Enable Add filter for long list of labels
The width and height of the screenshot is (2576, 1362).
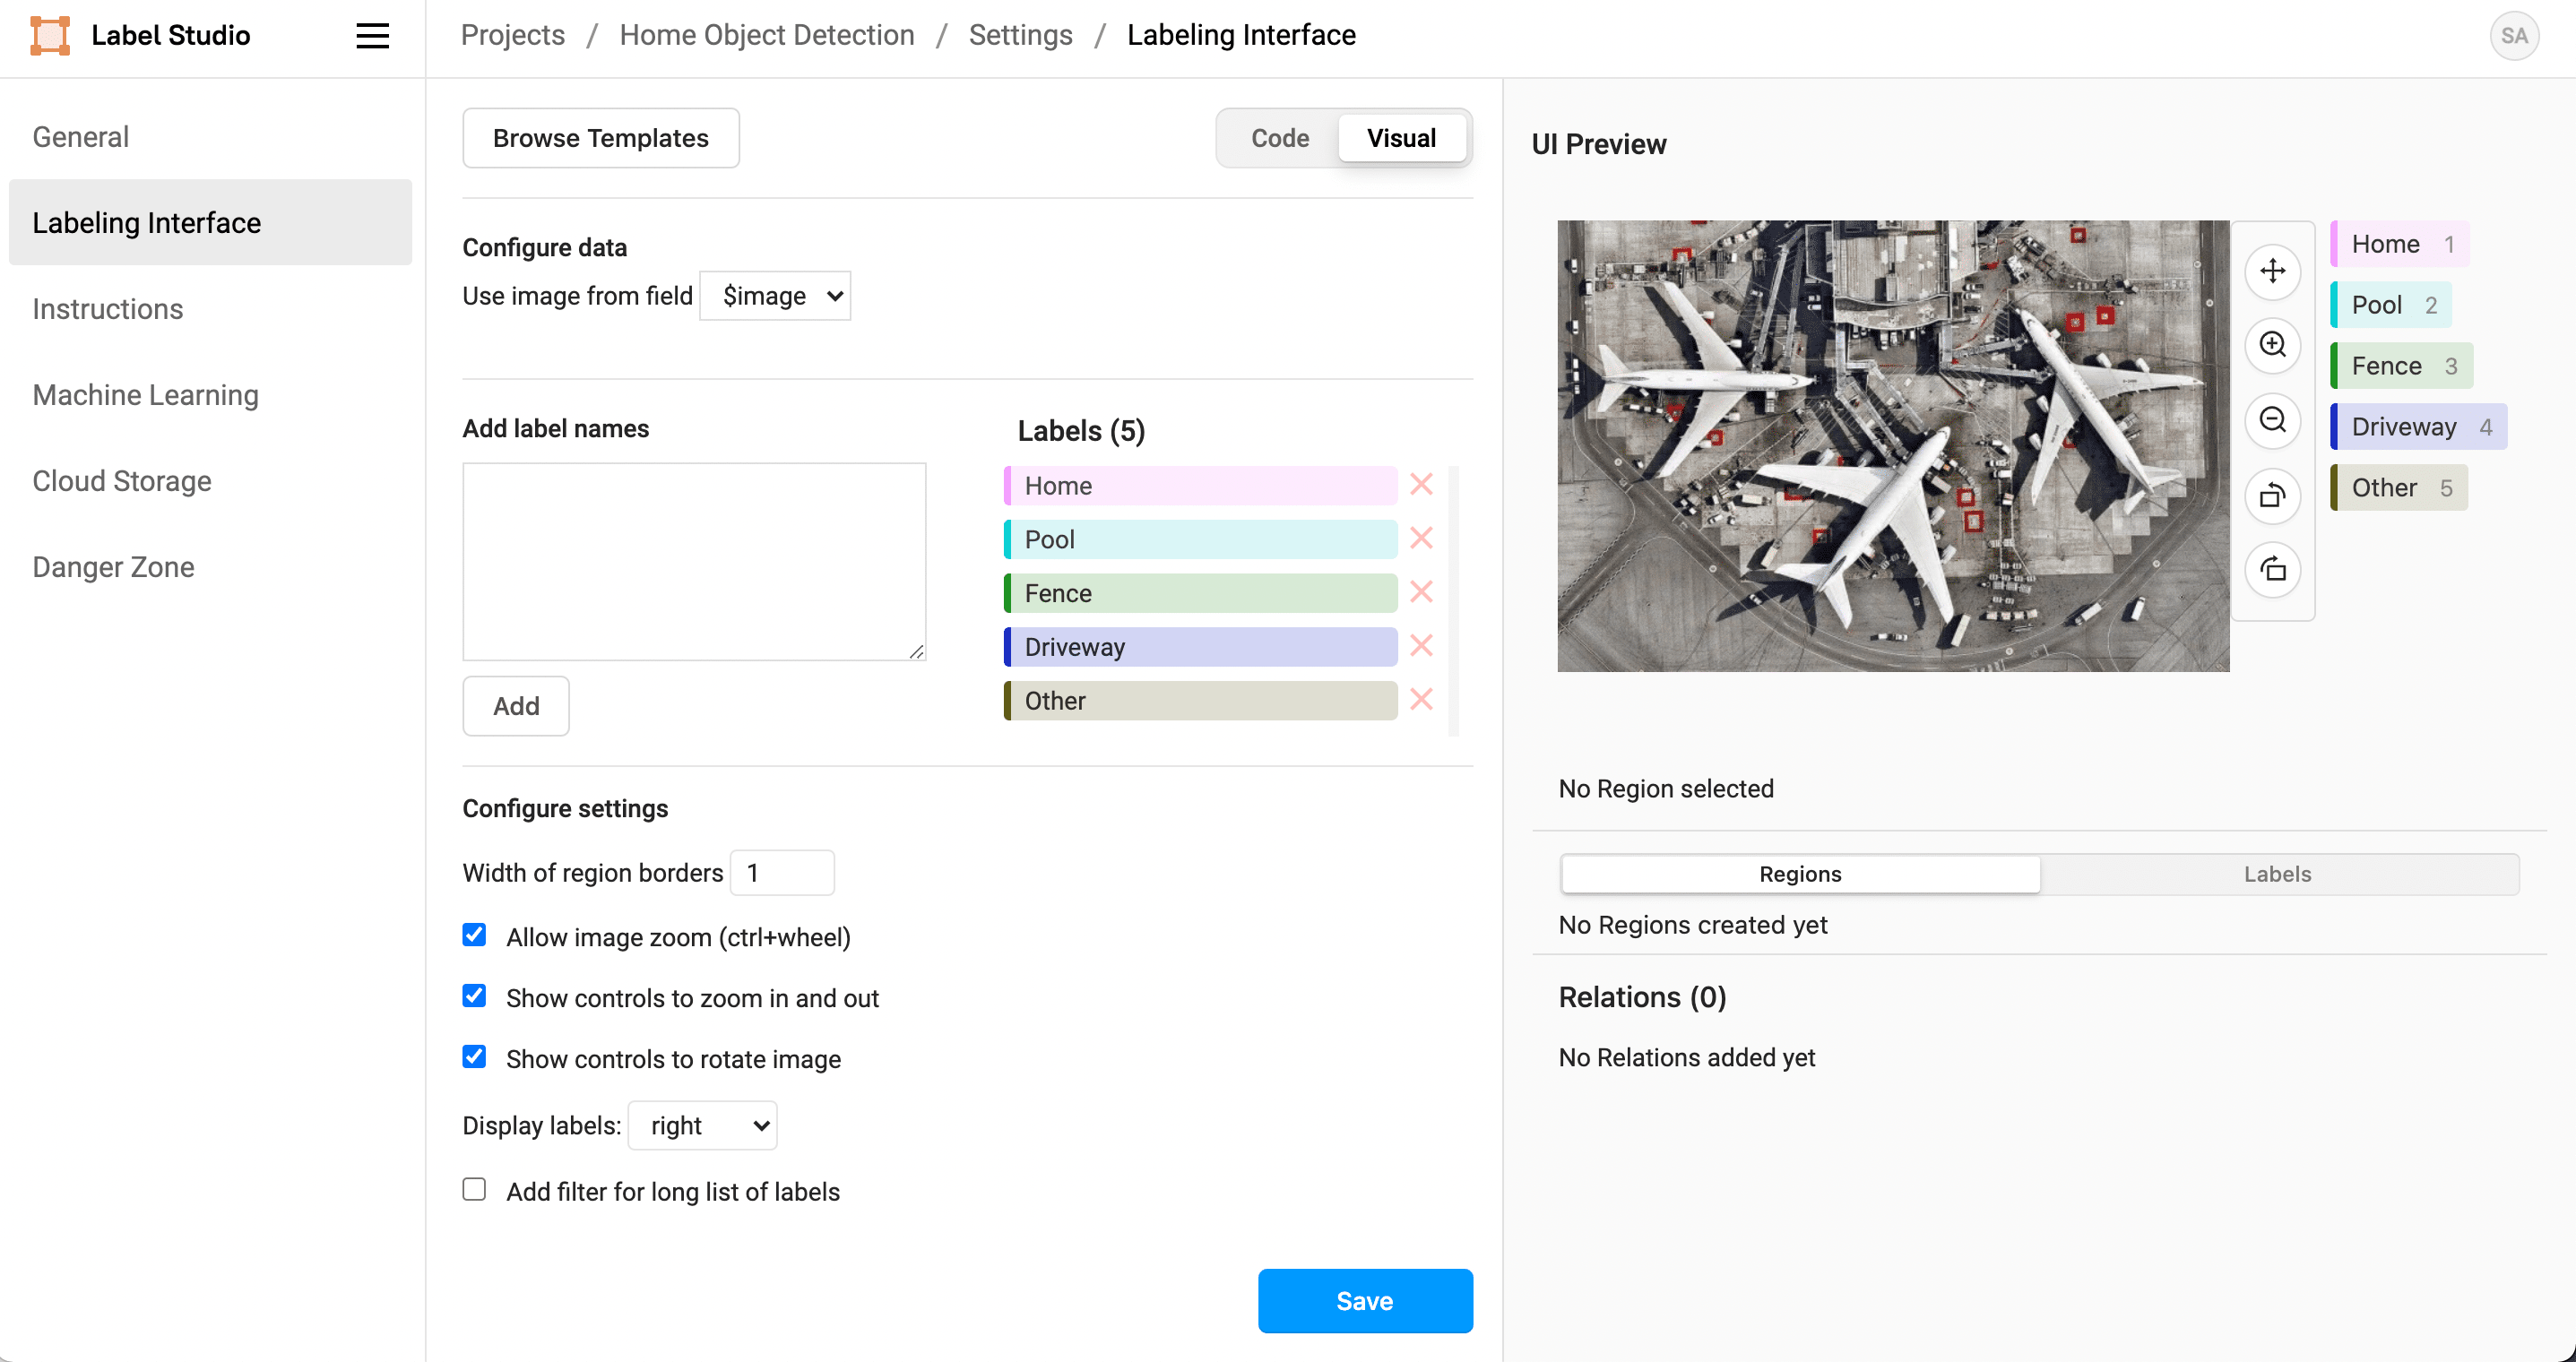[474, 1189]
